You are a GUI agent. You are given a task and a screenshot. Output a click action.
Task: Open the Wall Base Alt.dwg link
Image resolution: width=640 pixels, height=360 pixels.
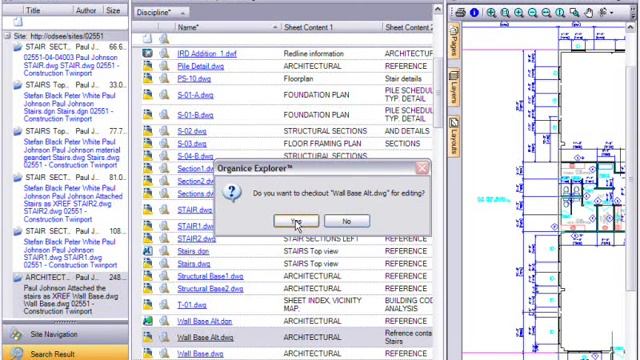point(205,338)
